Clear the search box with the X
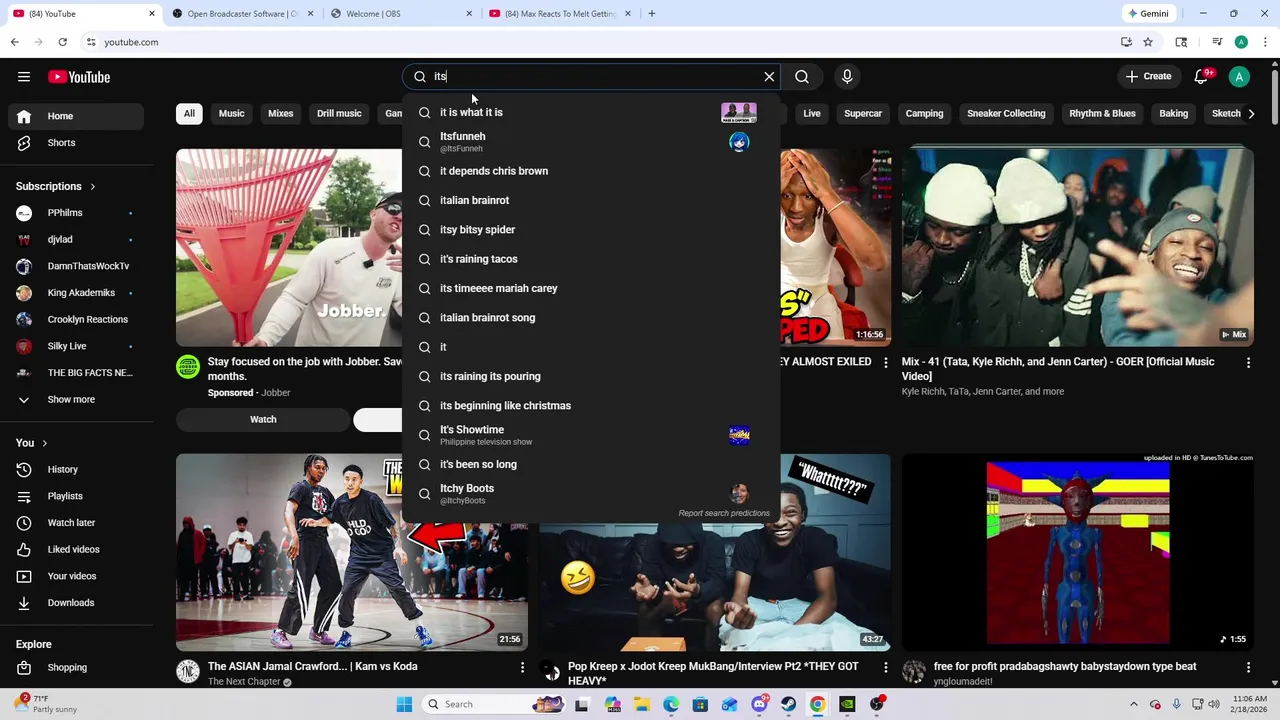The height and width of the screenshot is (720, 1280). [769, 77]
